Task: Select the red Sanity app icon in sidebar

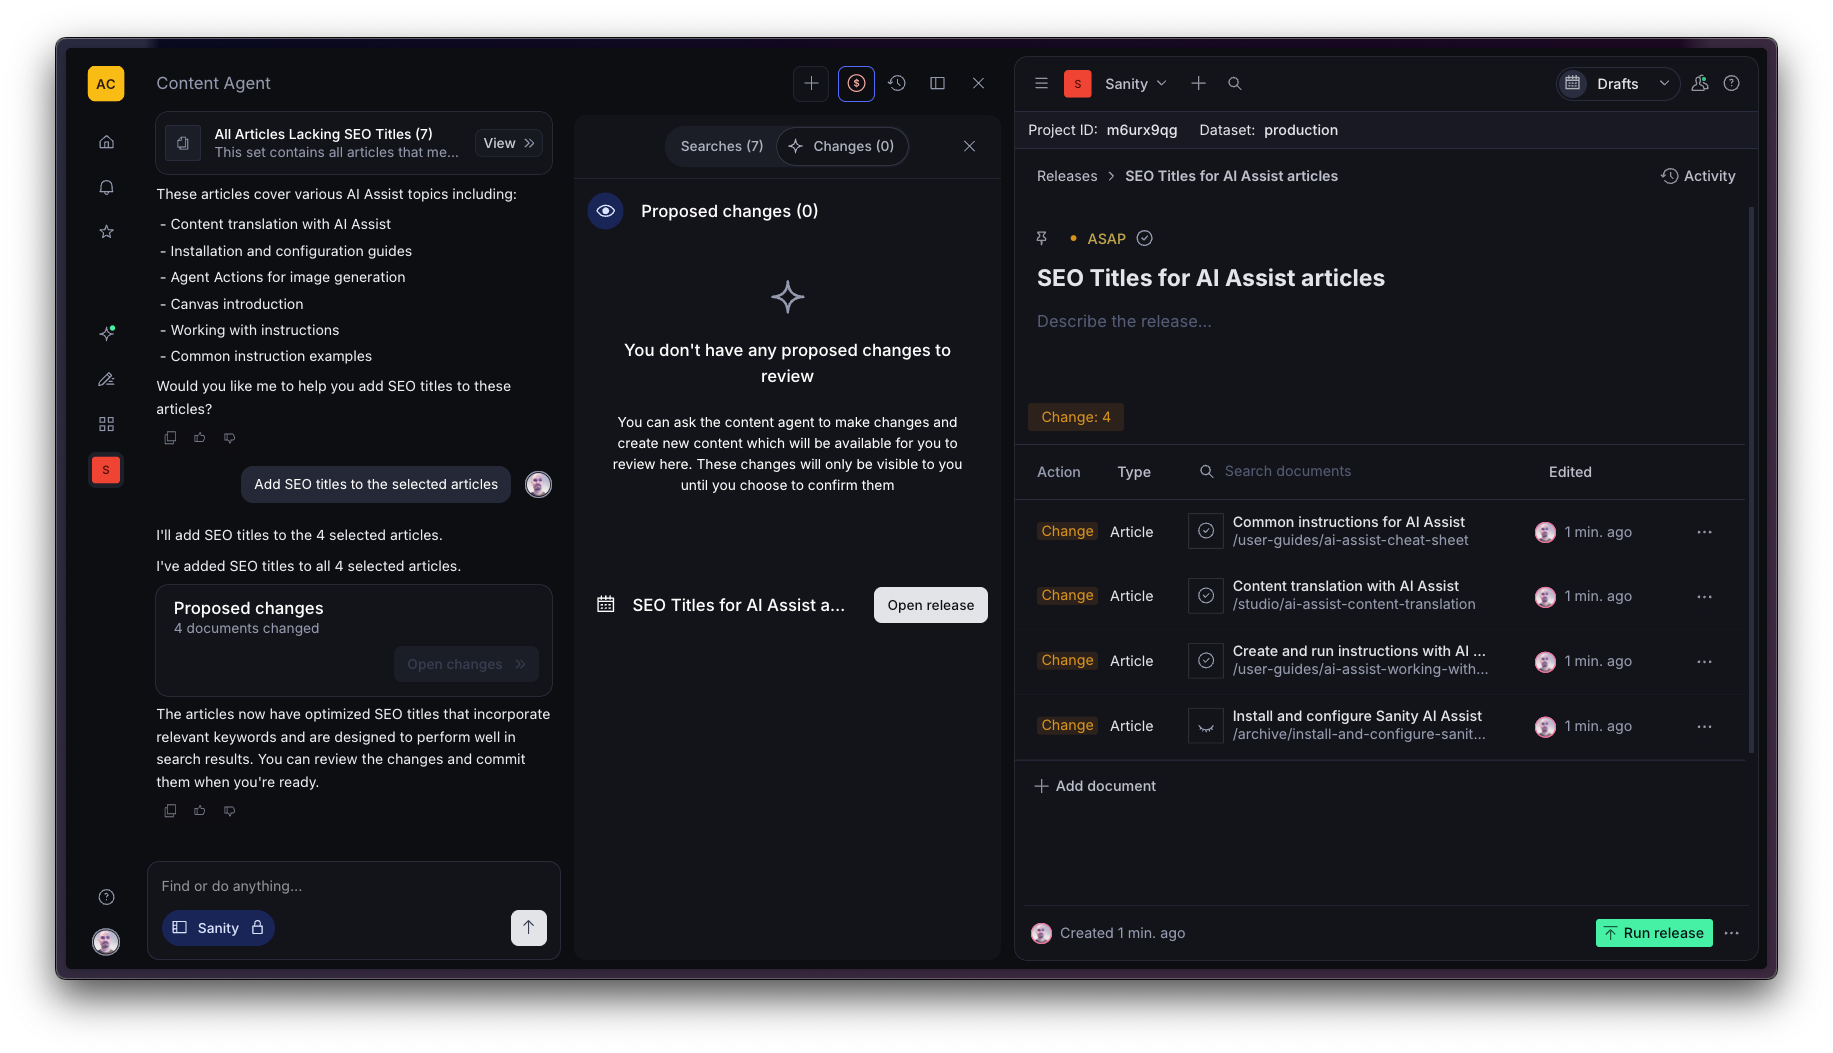Action: pyautogui.click(x=106, y=470)
